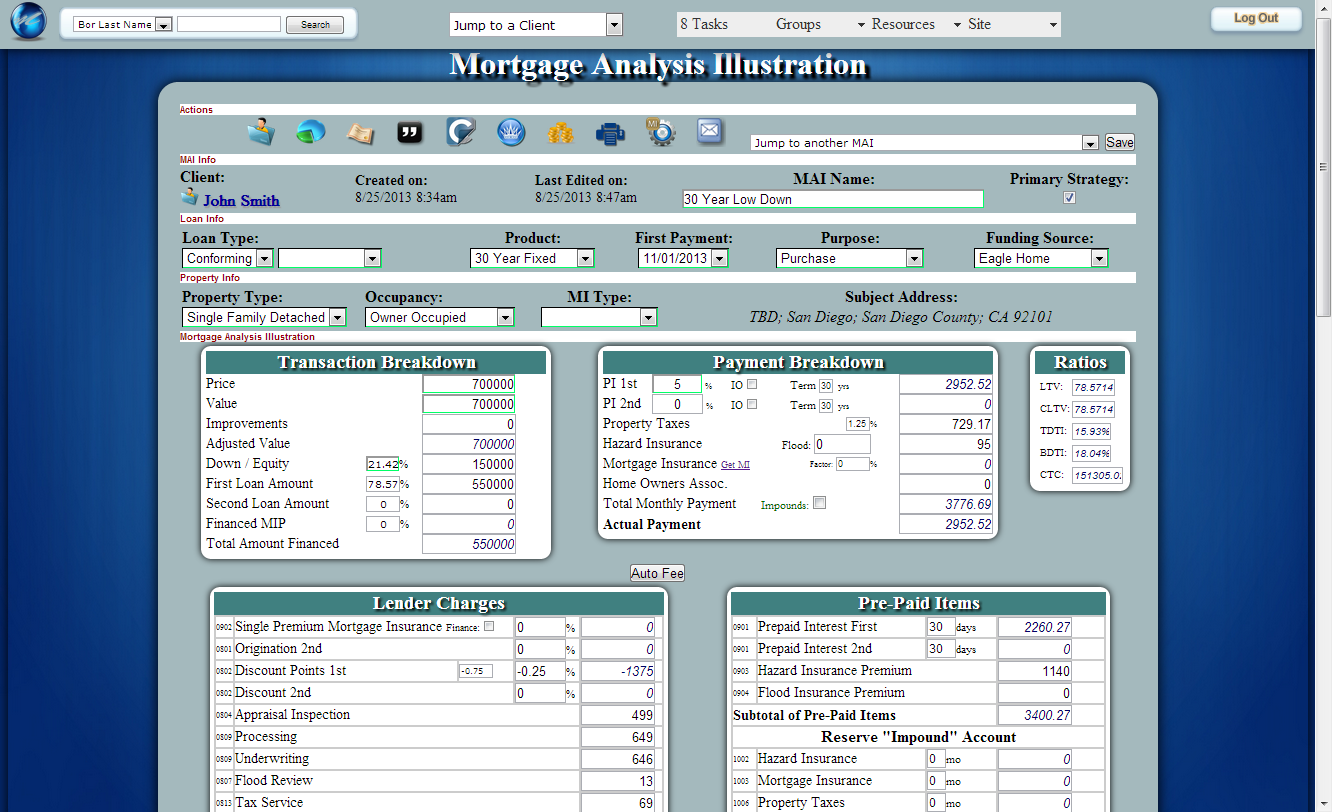
Task: Toggle the Primary Strategy checkbox
Action: pyautogui.click(x=1069, y=197)
